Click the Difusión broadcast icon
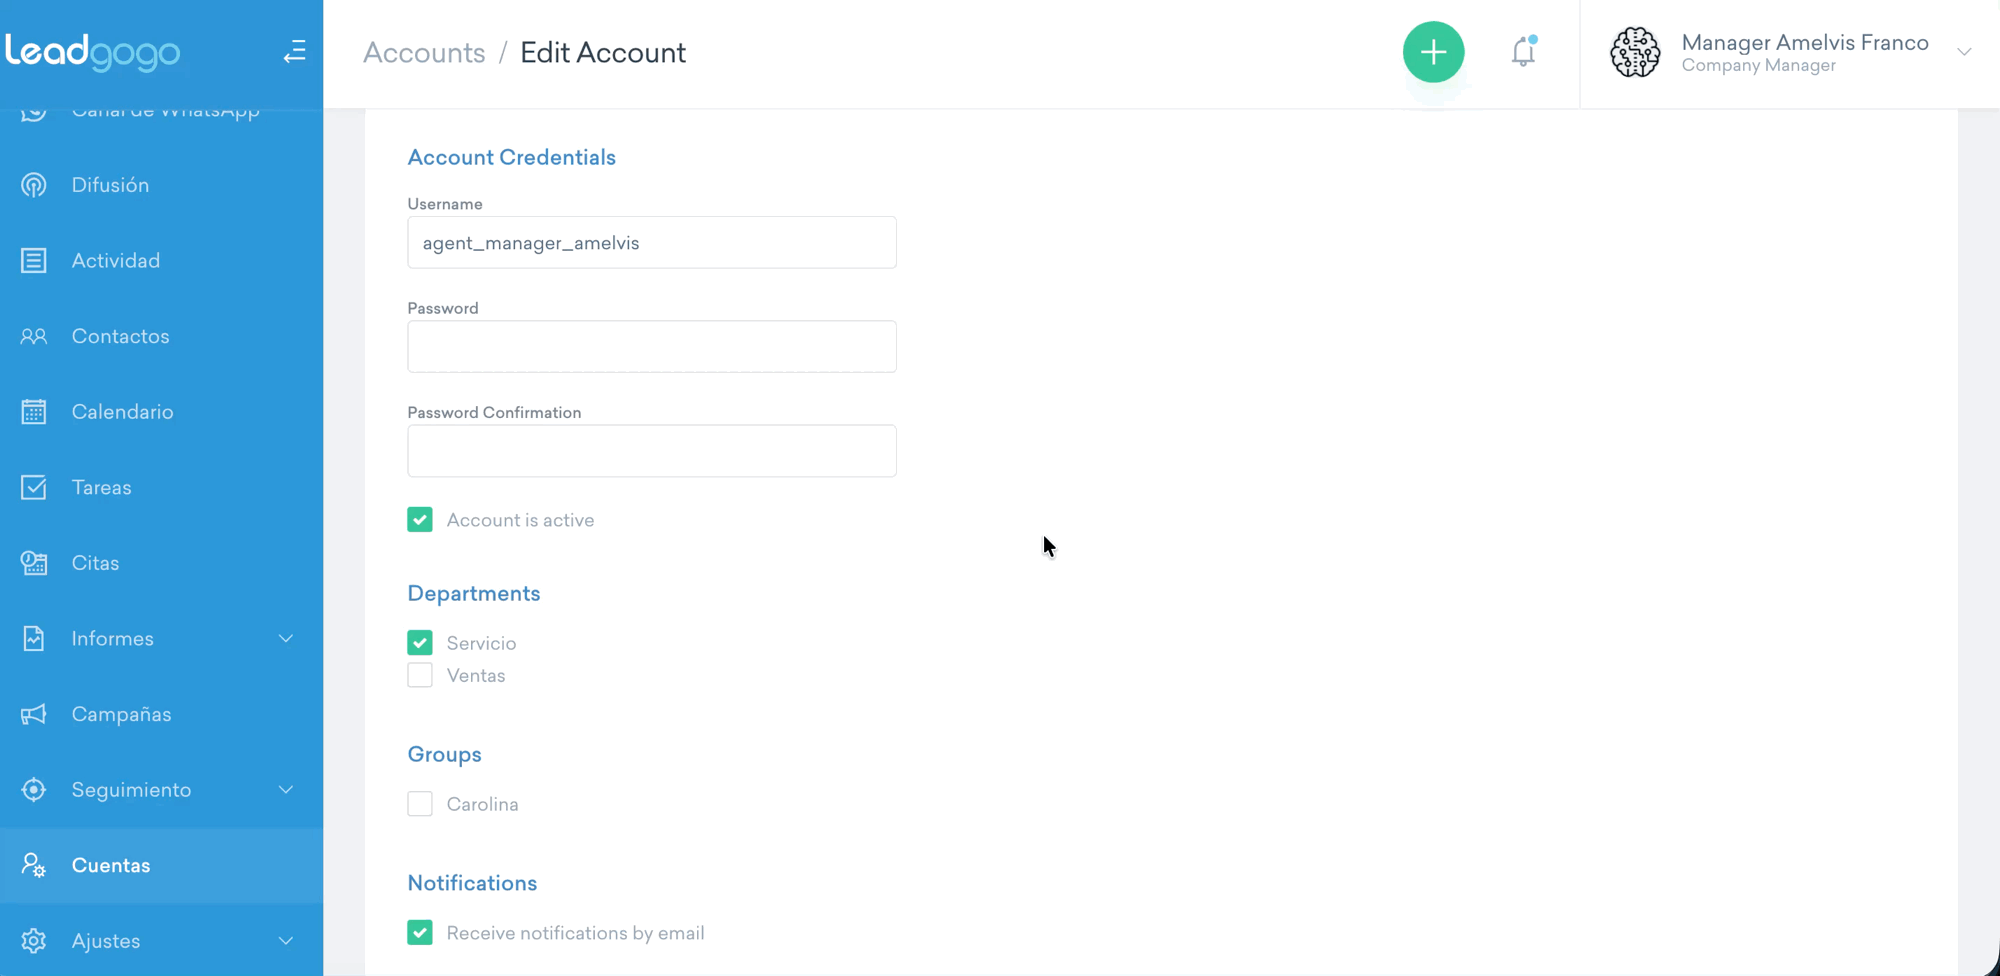Screen dimensions: 2000x976 pyautogui.click(x=34, y=185)
